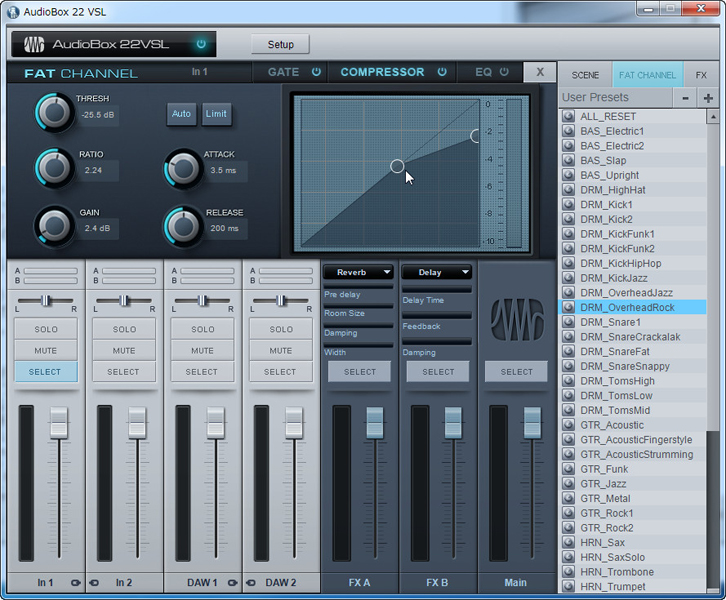Solo the In 2 channel
This screenshot has height=600, width=726.
point(124,329)
